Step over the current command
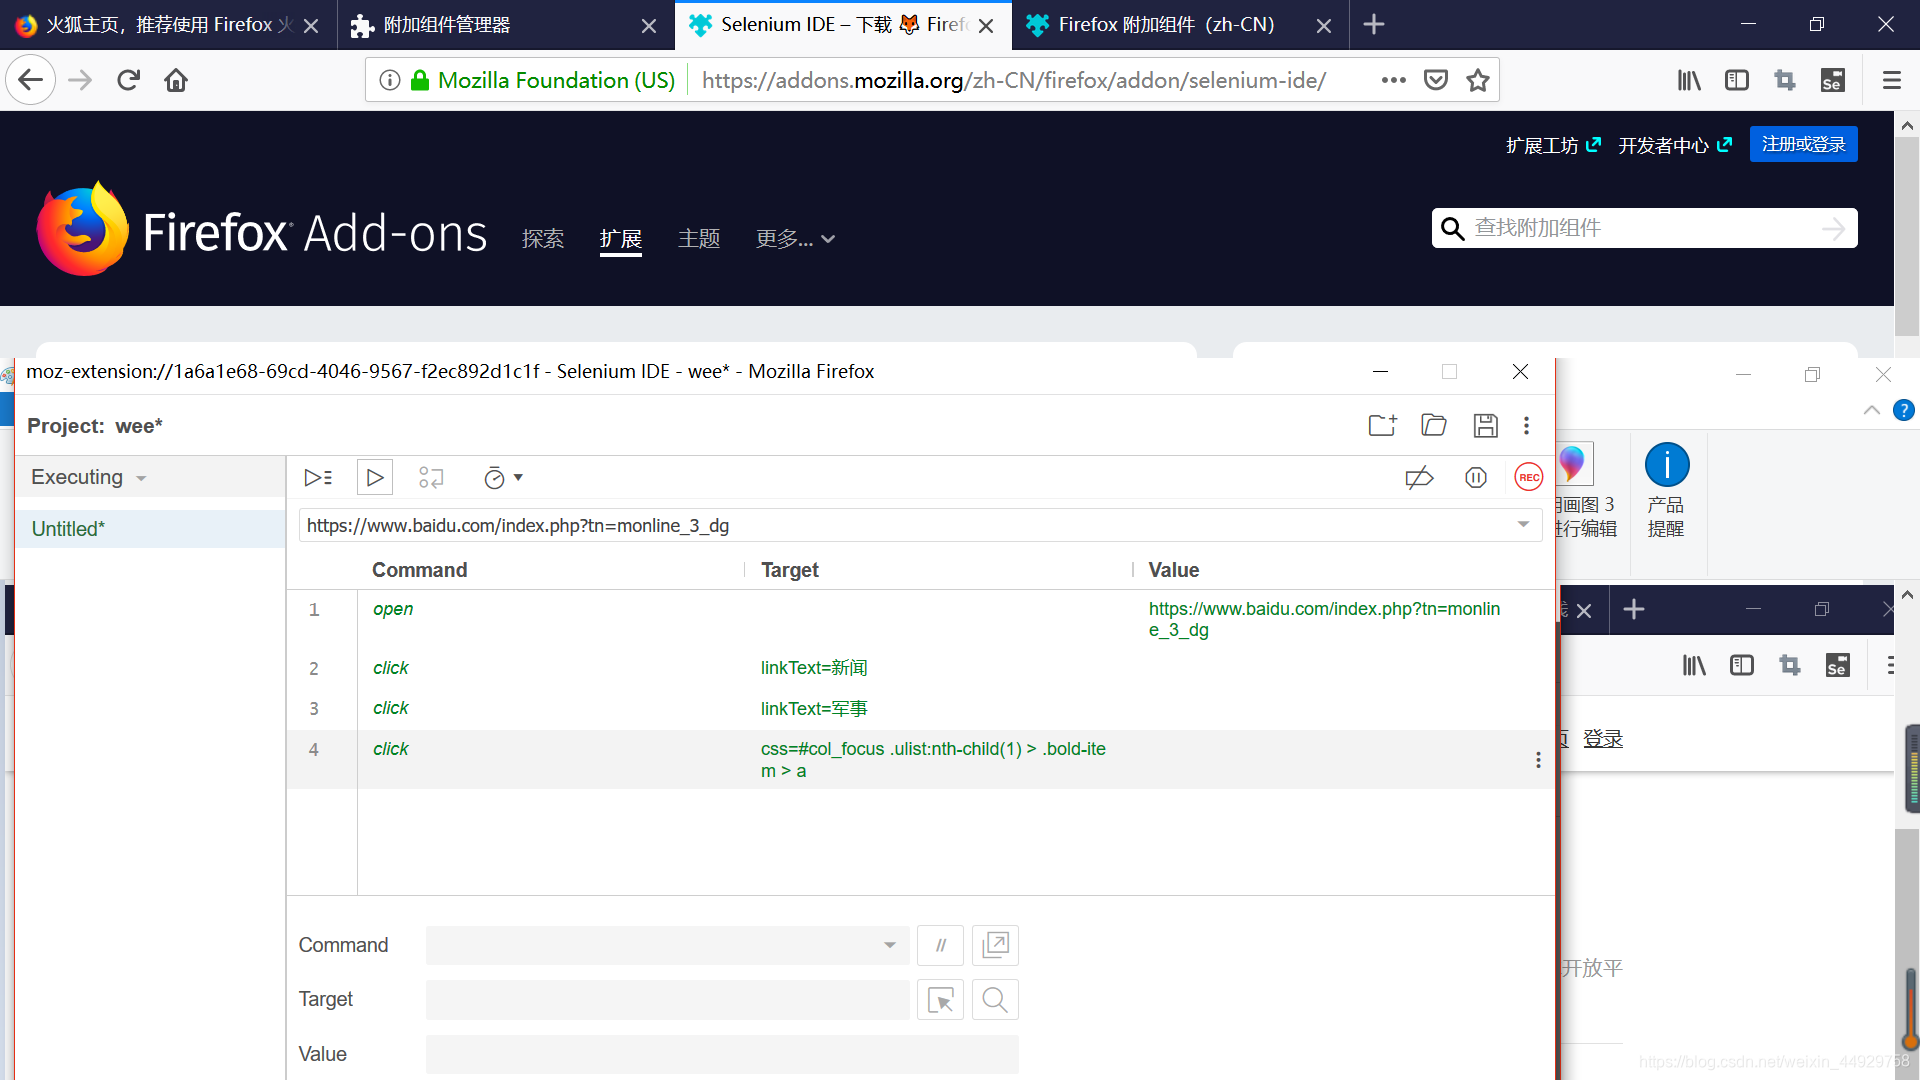1920x1080 pixels. 431,478
